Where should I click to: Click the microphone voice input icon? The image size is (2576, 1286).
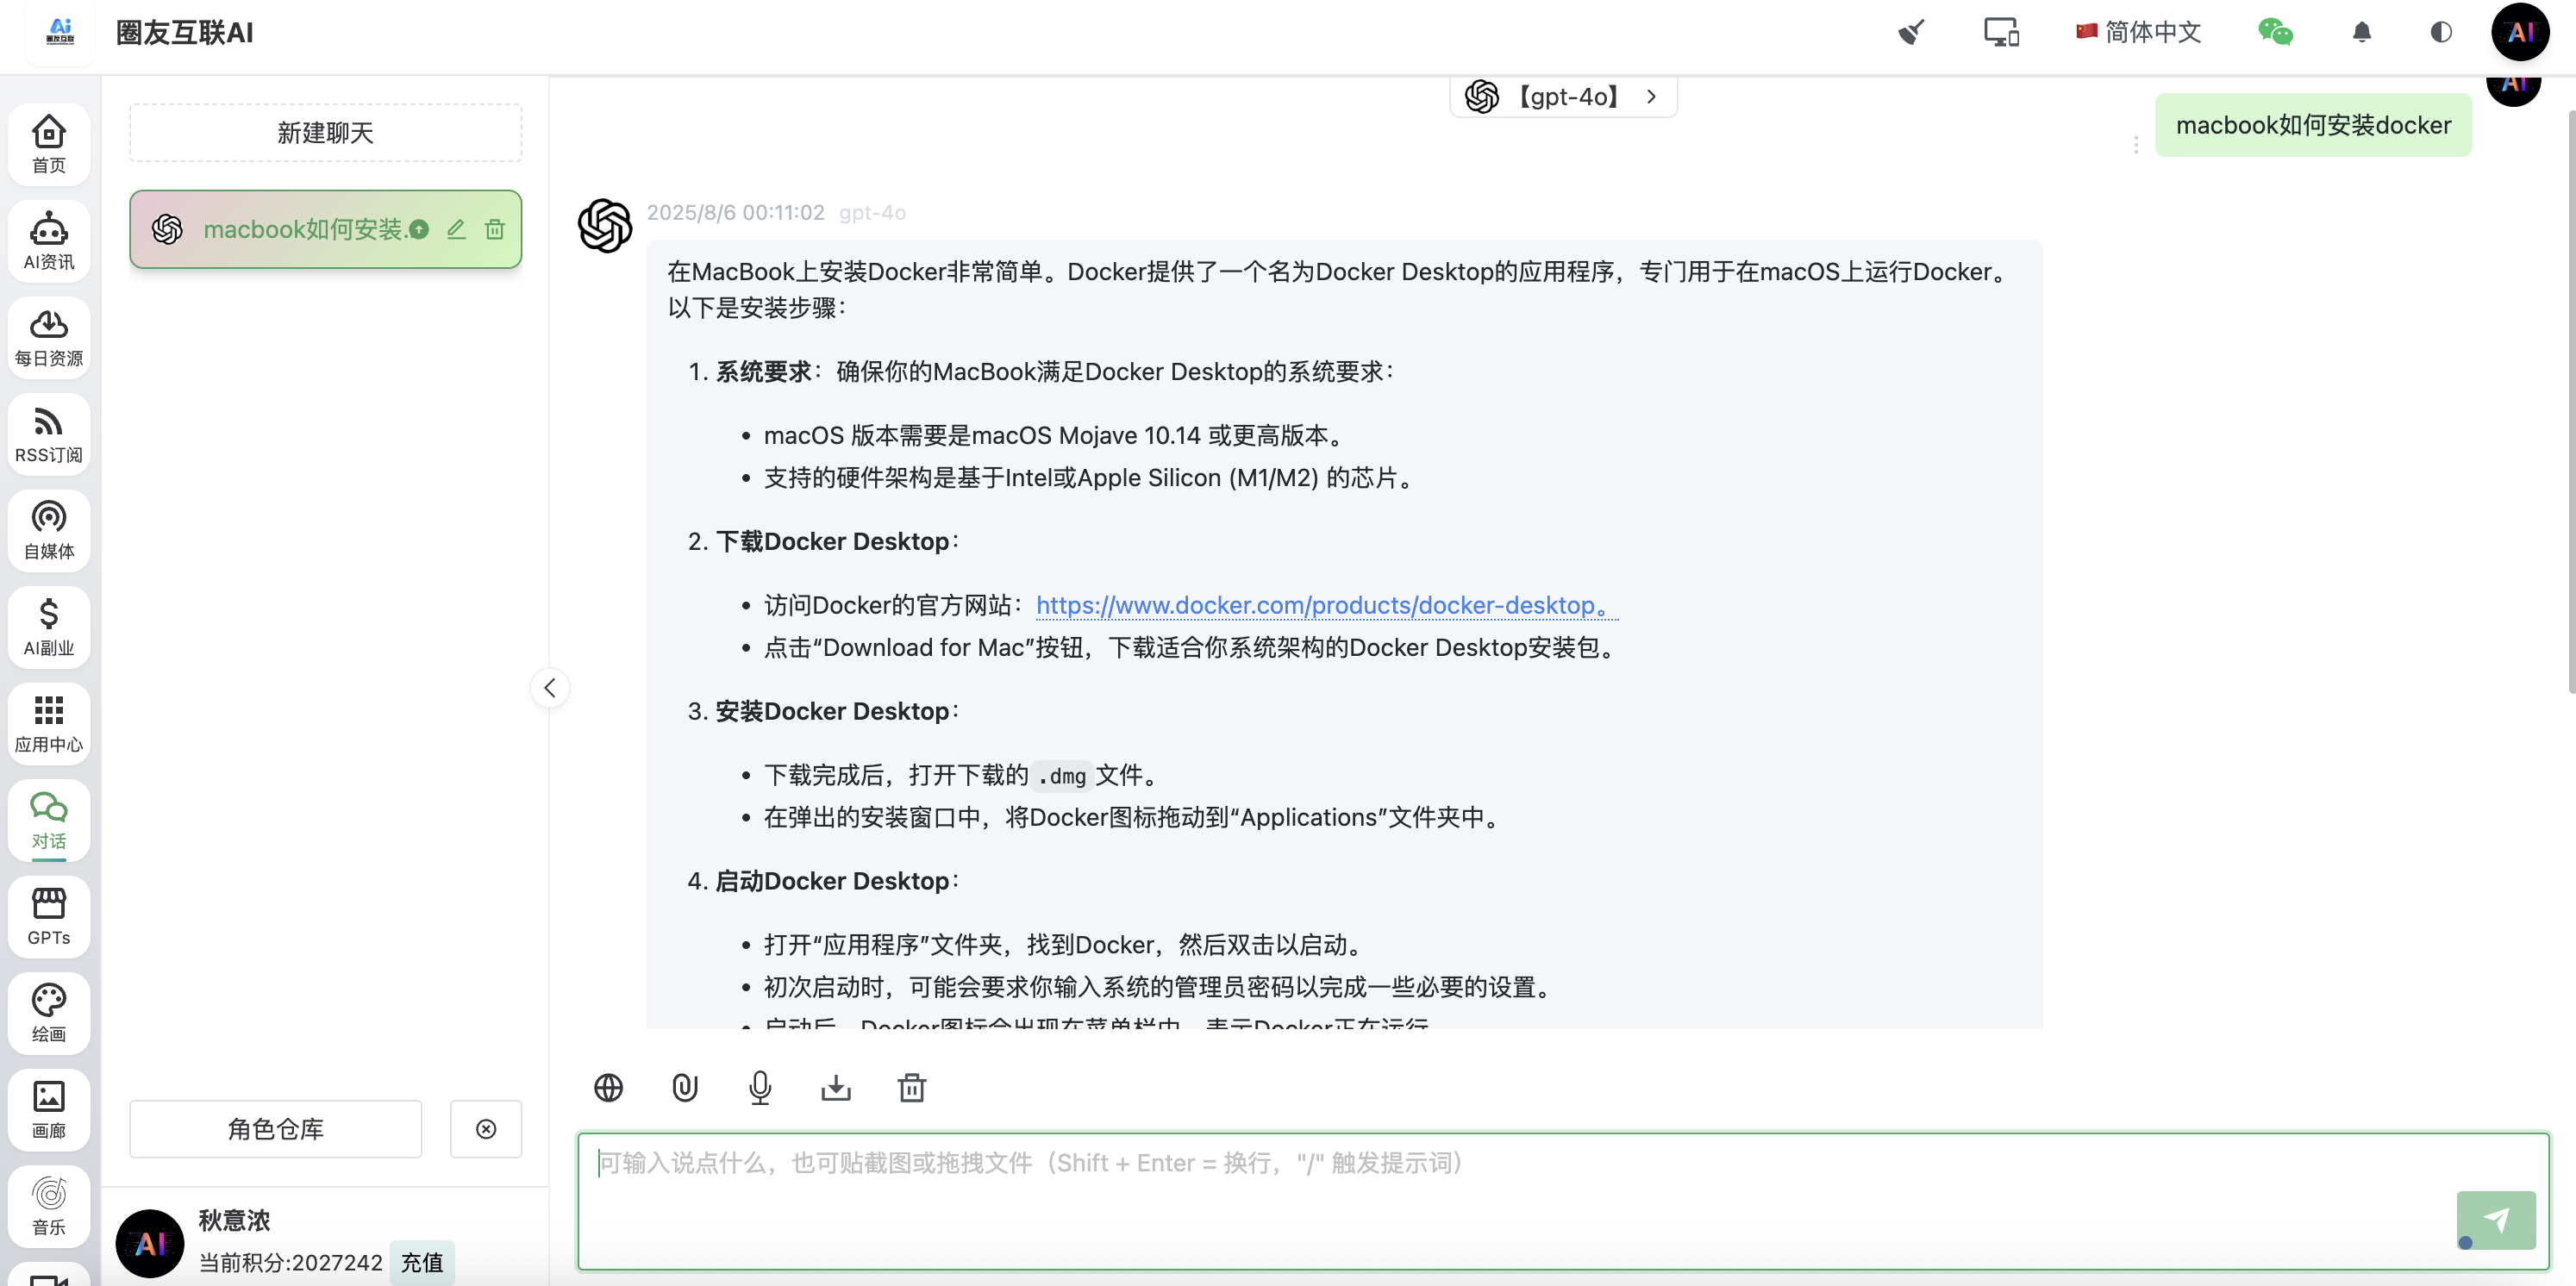[x=760, y=1087]
